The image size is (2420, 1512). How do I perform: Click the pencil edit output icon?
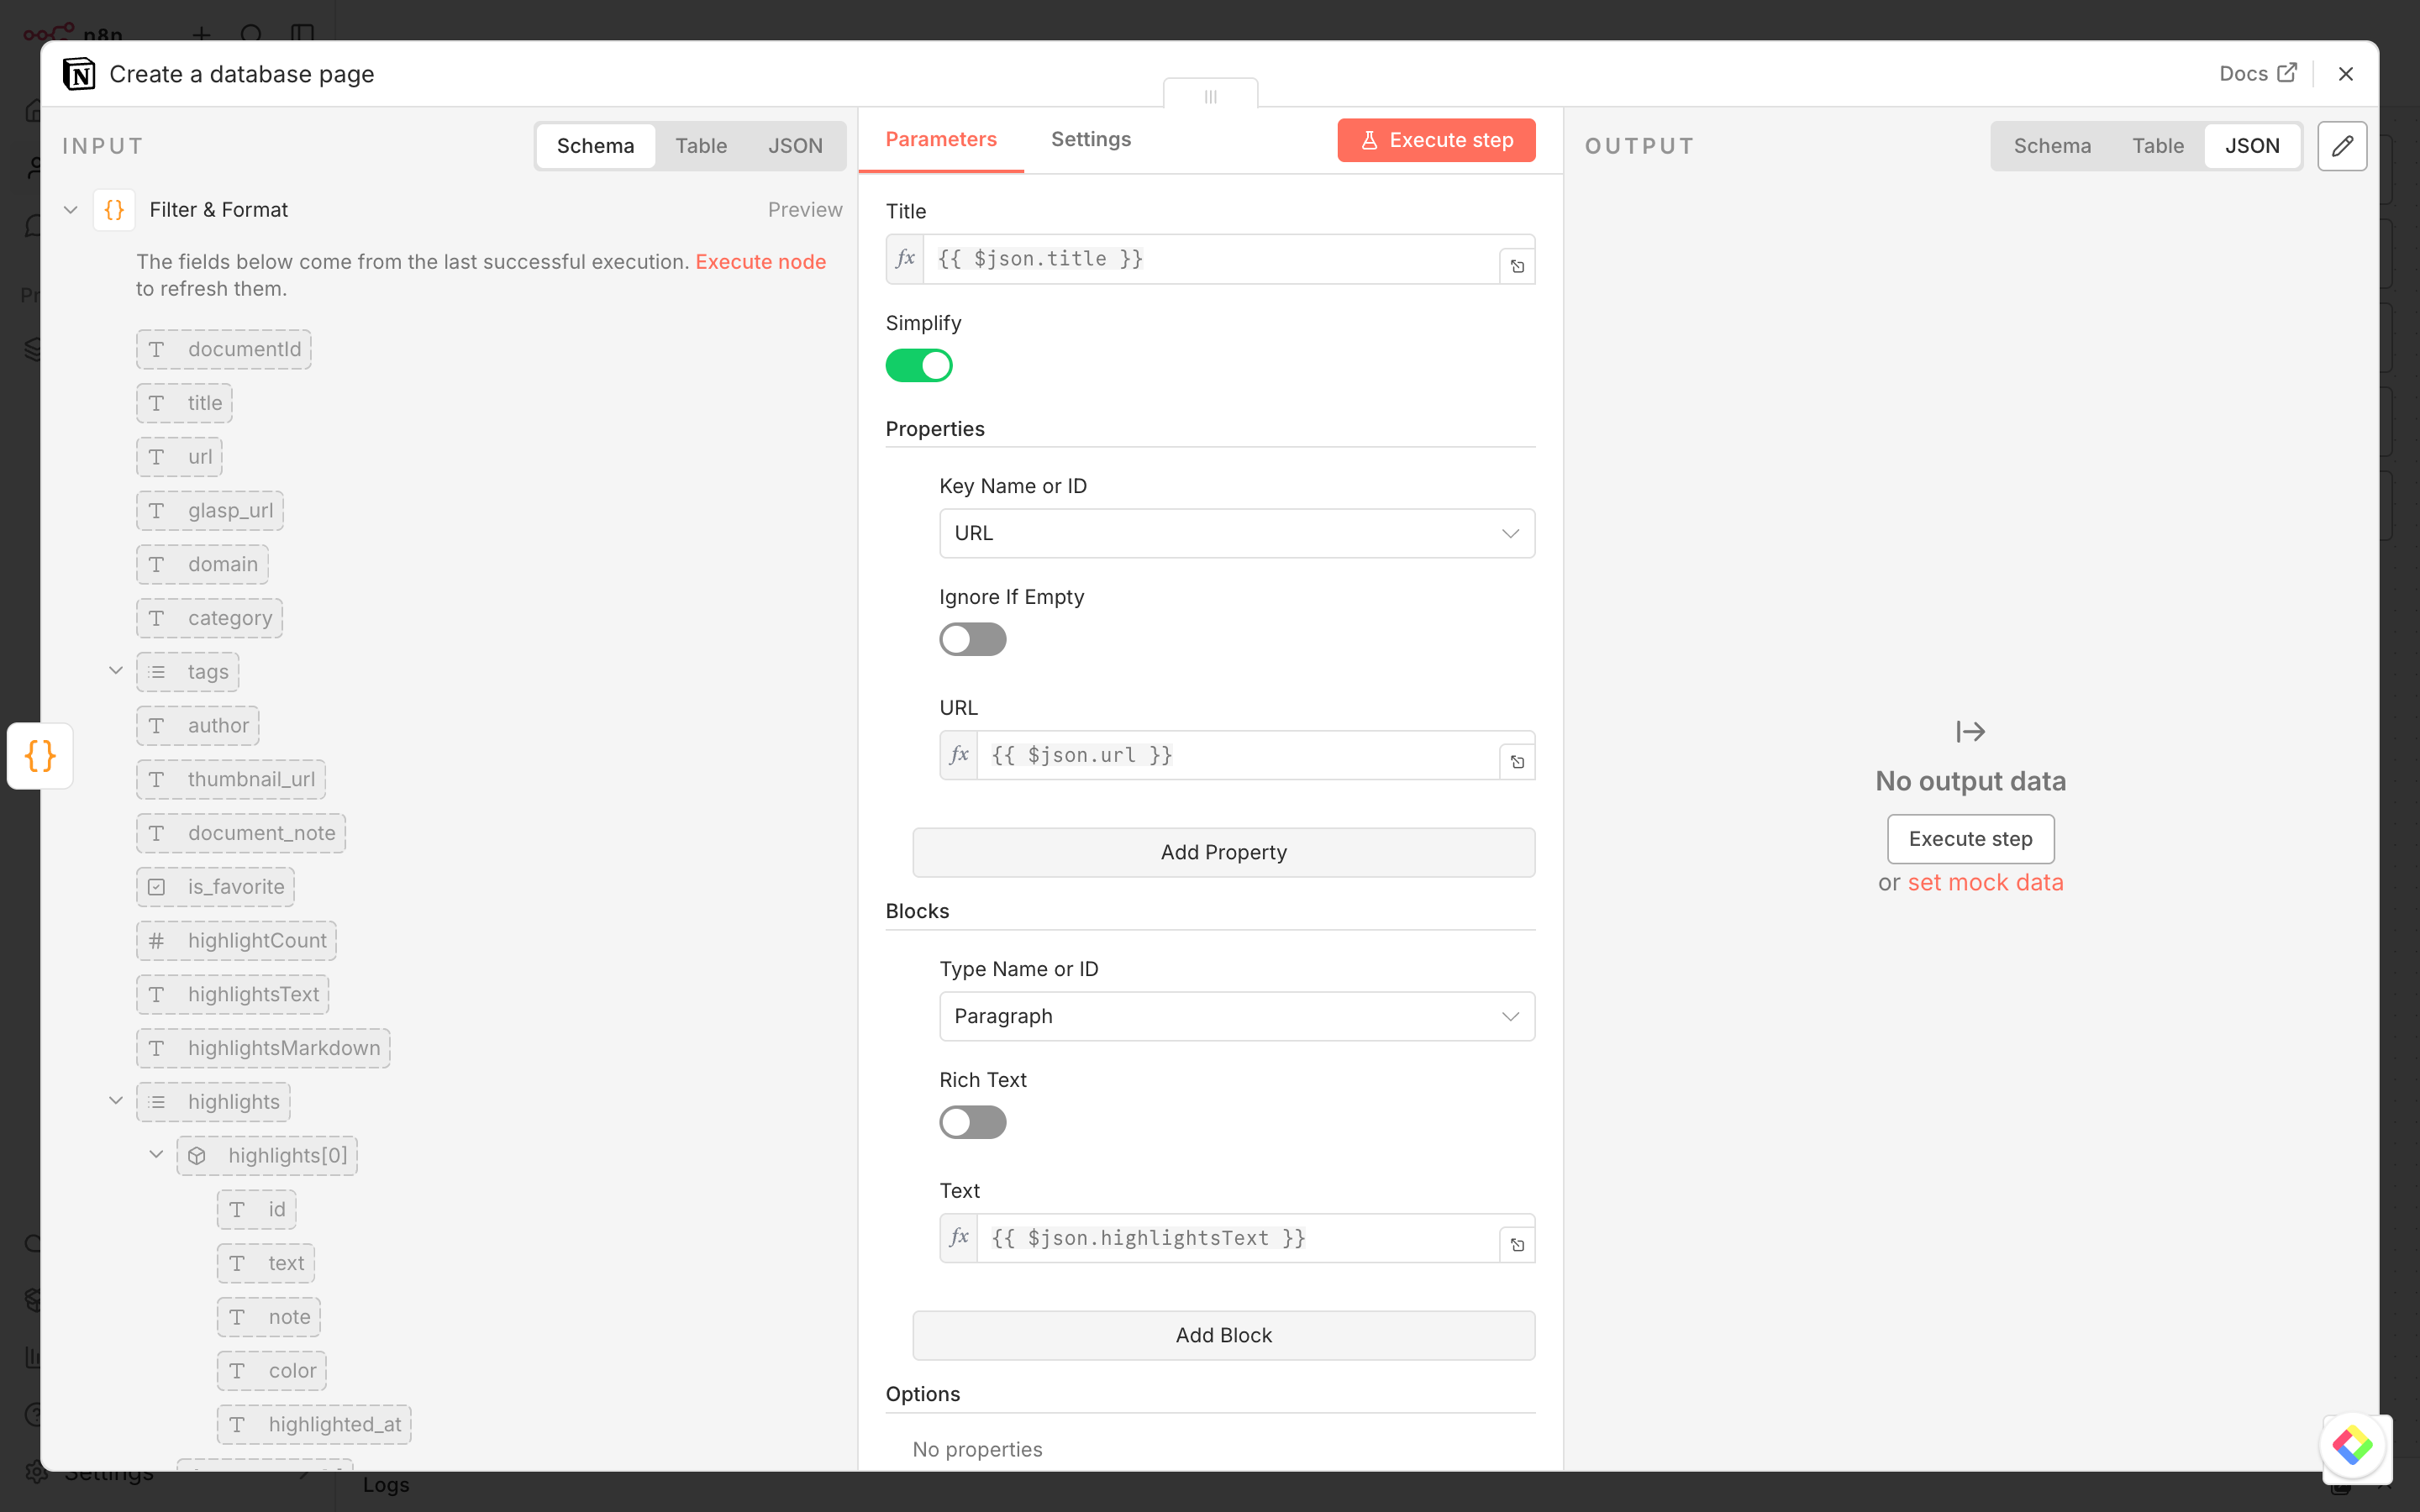click(x=2342, y=146)
